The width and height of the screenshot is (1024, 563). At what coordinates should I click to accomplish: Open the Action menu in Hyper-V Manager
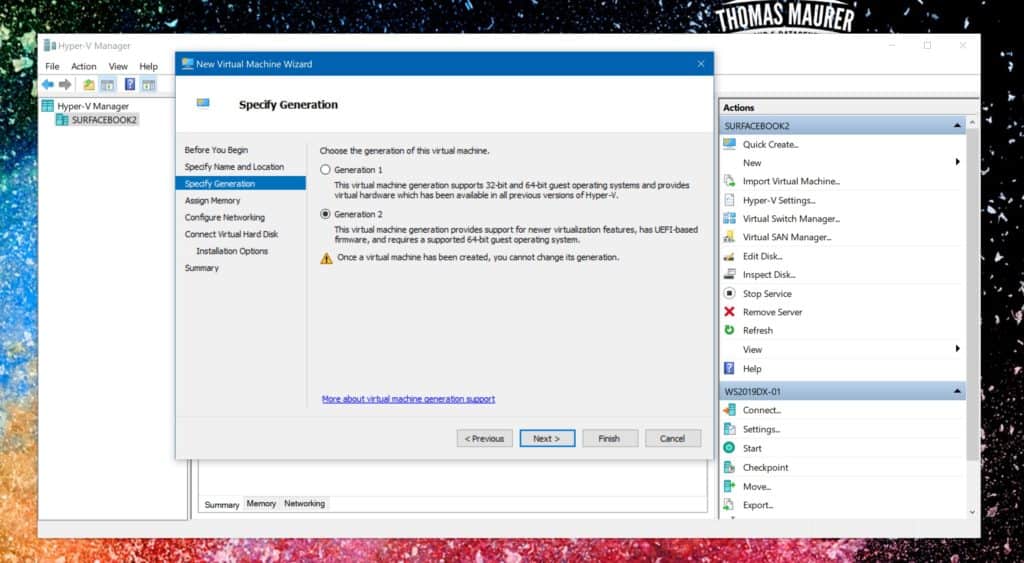click(84, 66)
